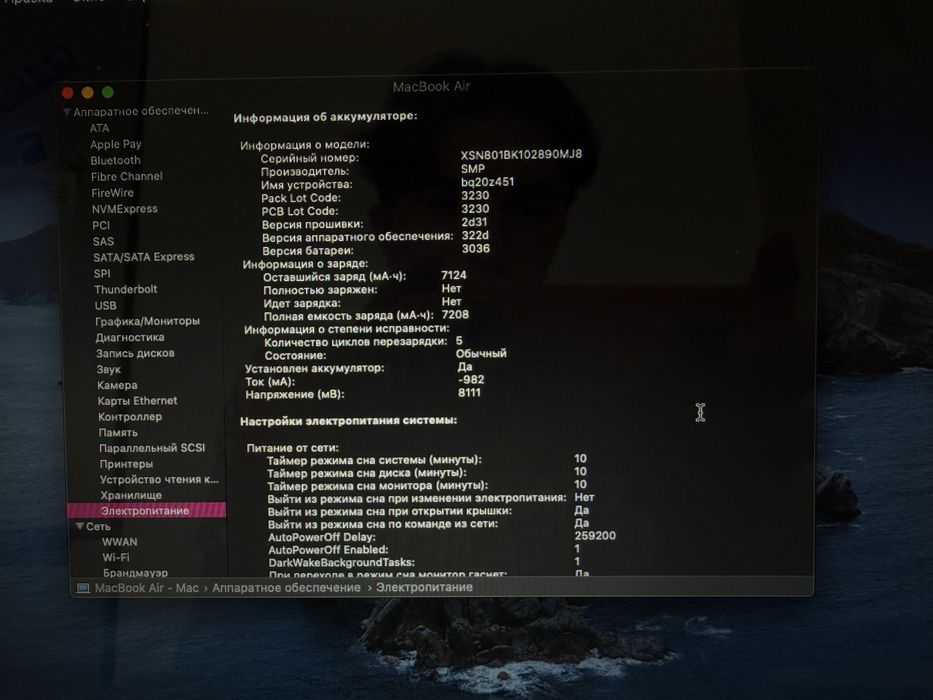Screen dimensions: 933x700
Task: Open Wi-Fi network info
Action: (115, 557)
